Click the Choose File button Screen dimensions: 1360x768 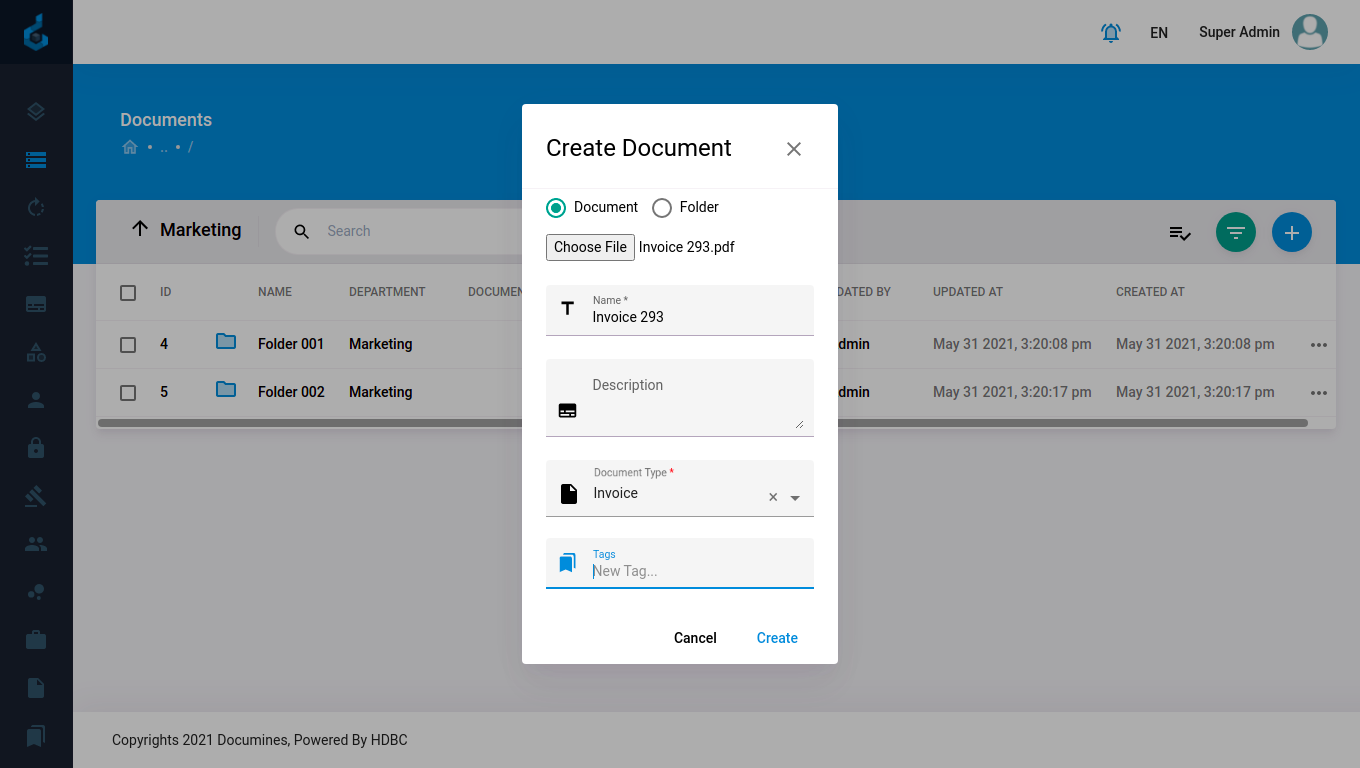coord(590,247)
